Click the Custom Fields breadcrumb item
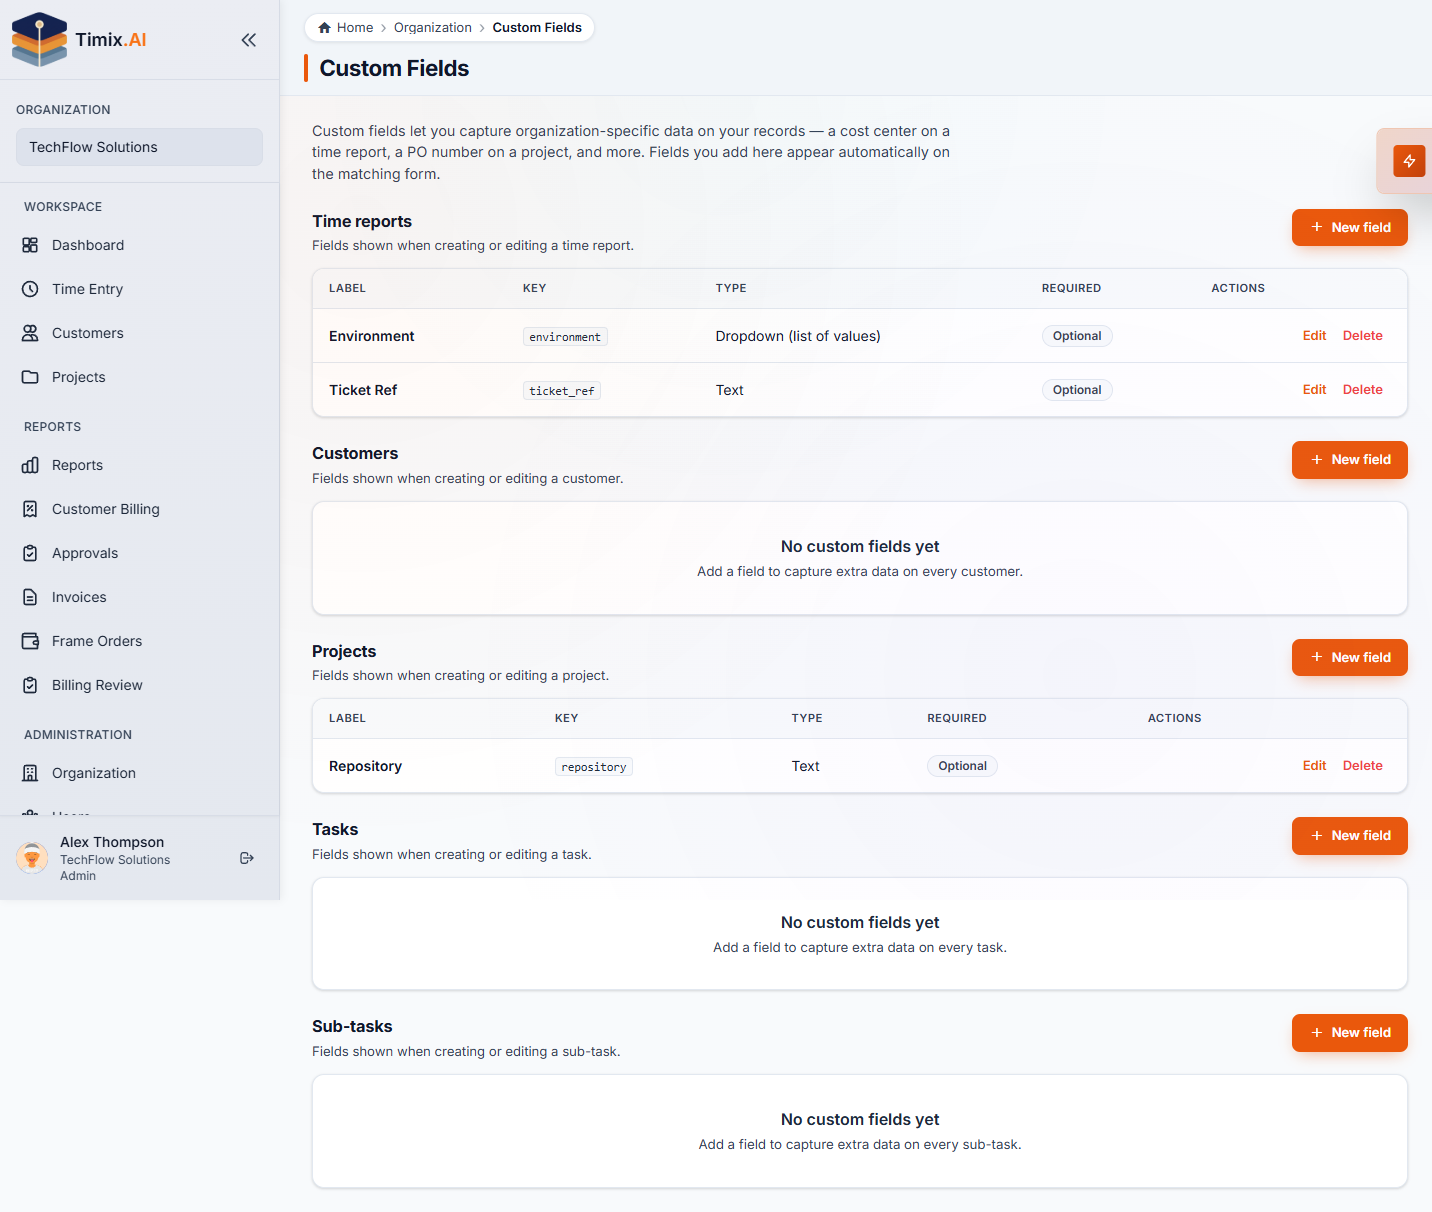Screen dimensions: 1432x1212 [537, 28]
